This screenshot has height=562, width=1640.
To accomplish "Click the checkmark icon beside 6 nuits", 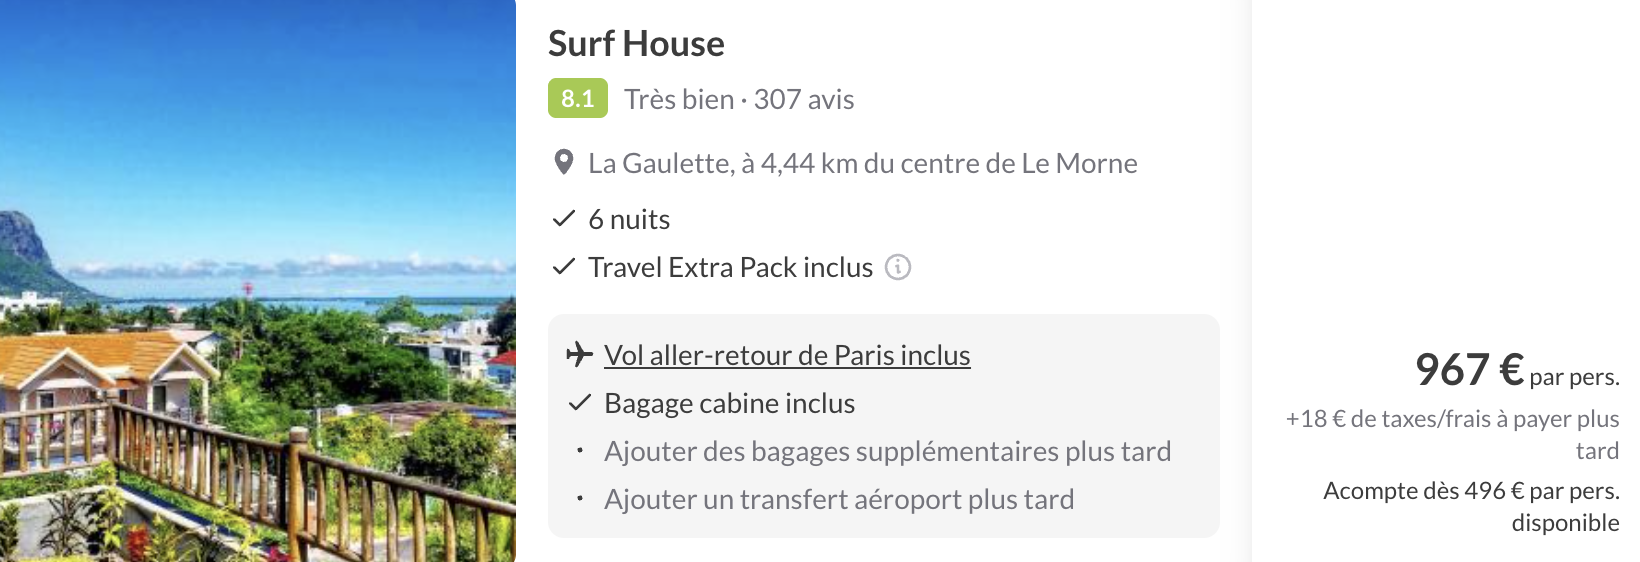I will (x=564, y=219).
